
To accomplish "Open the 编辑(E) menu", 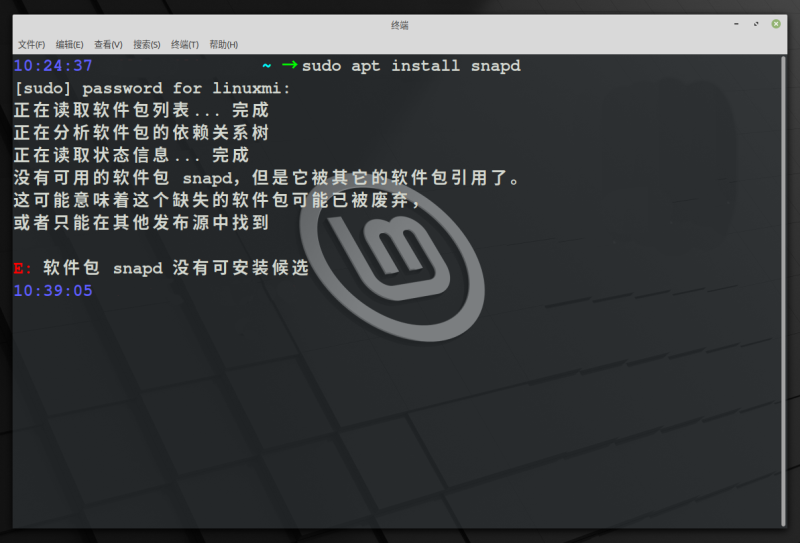I will click(x=69, y=44).
